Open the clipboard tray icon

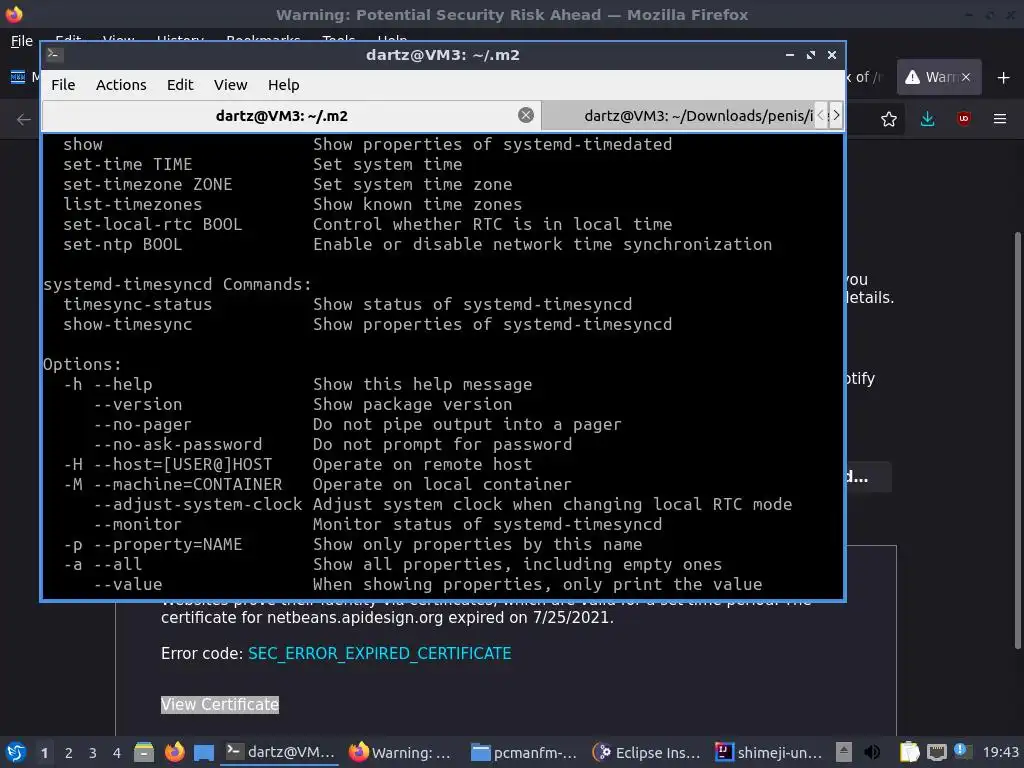coord(909,752)
